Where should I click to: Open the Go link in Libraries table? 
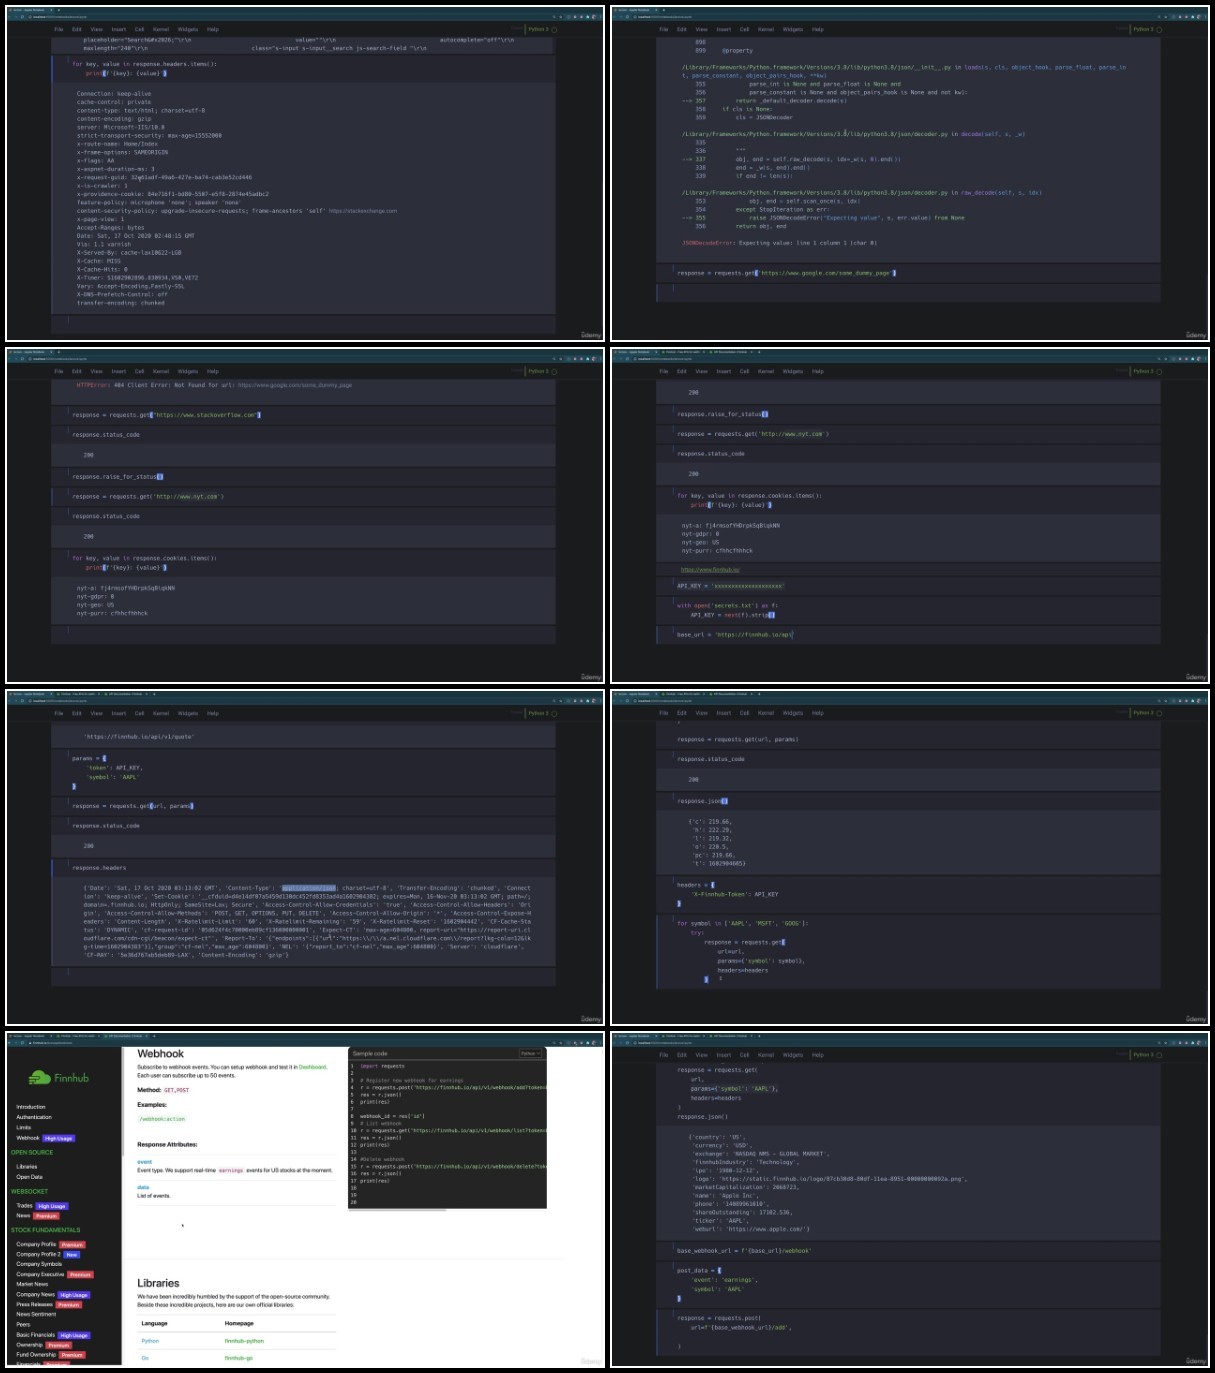(145, 1358)
